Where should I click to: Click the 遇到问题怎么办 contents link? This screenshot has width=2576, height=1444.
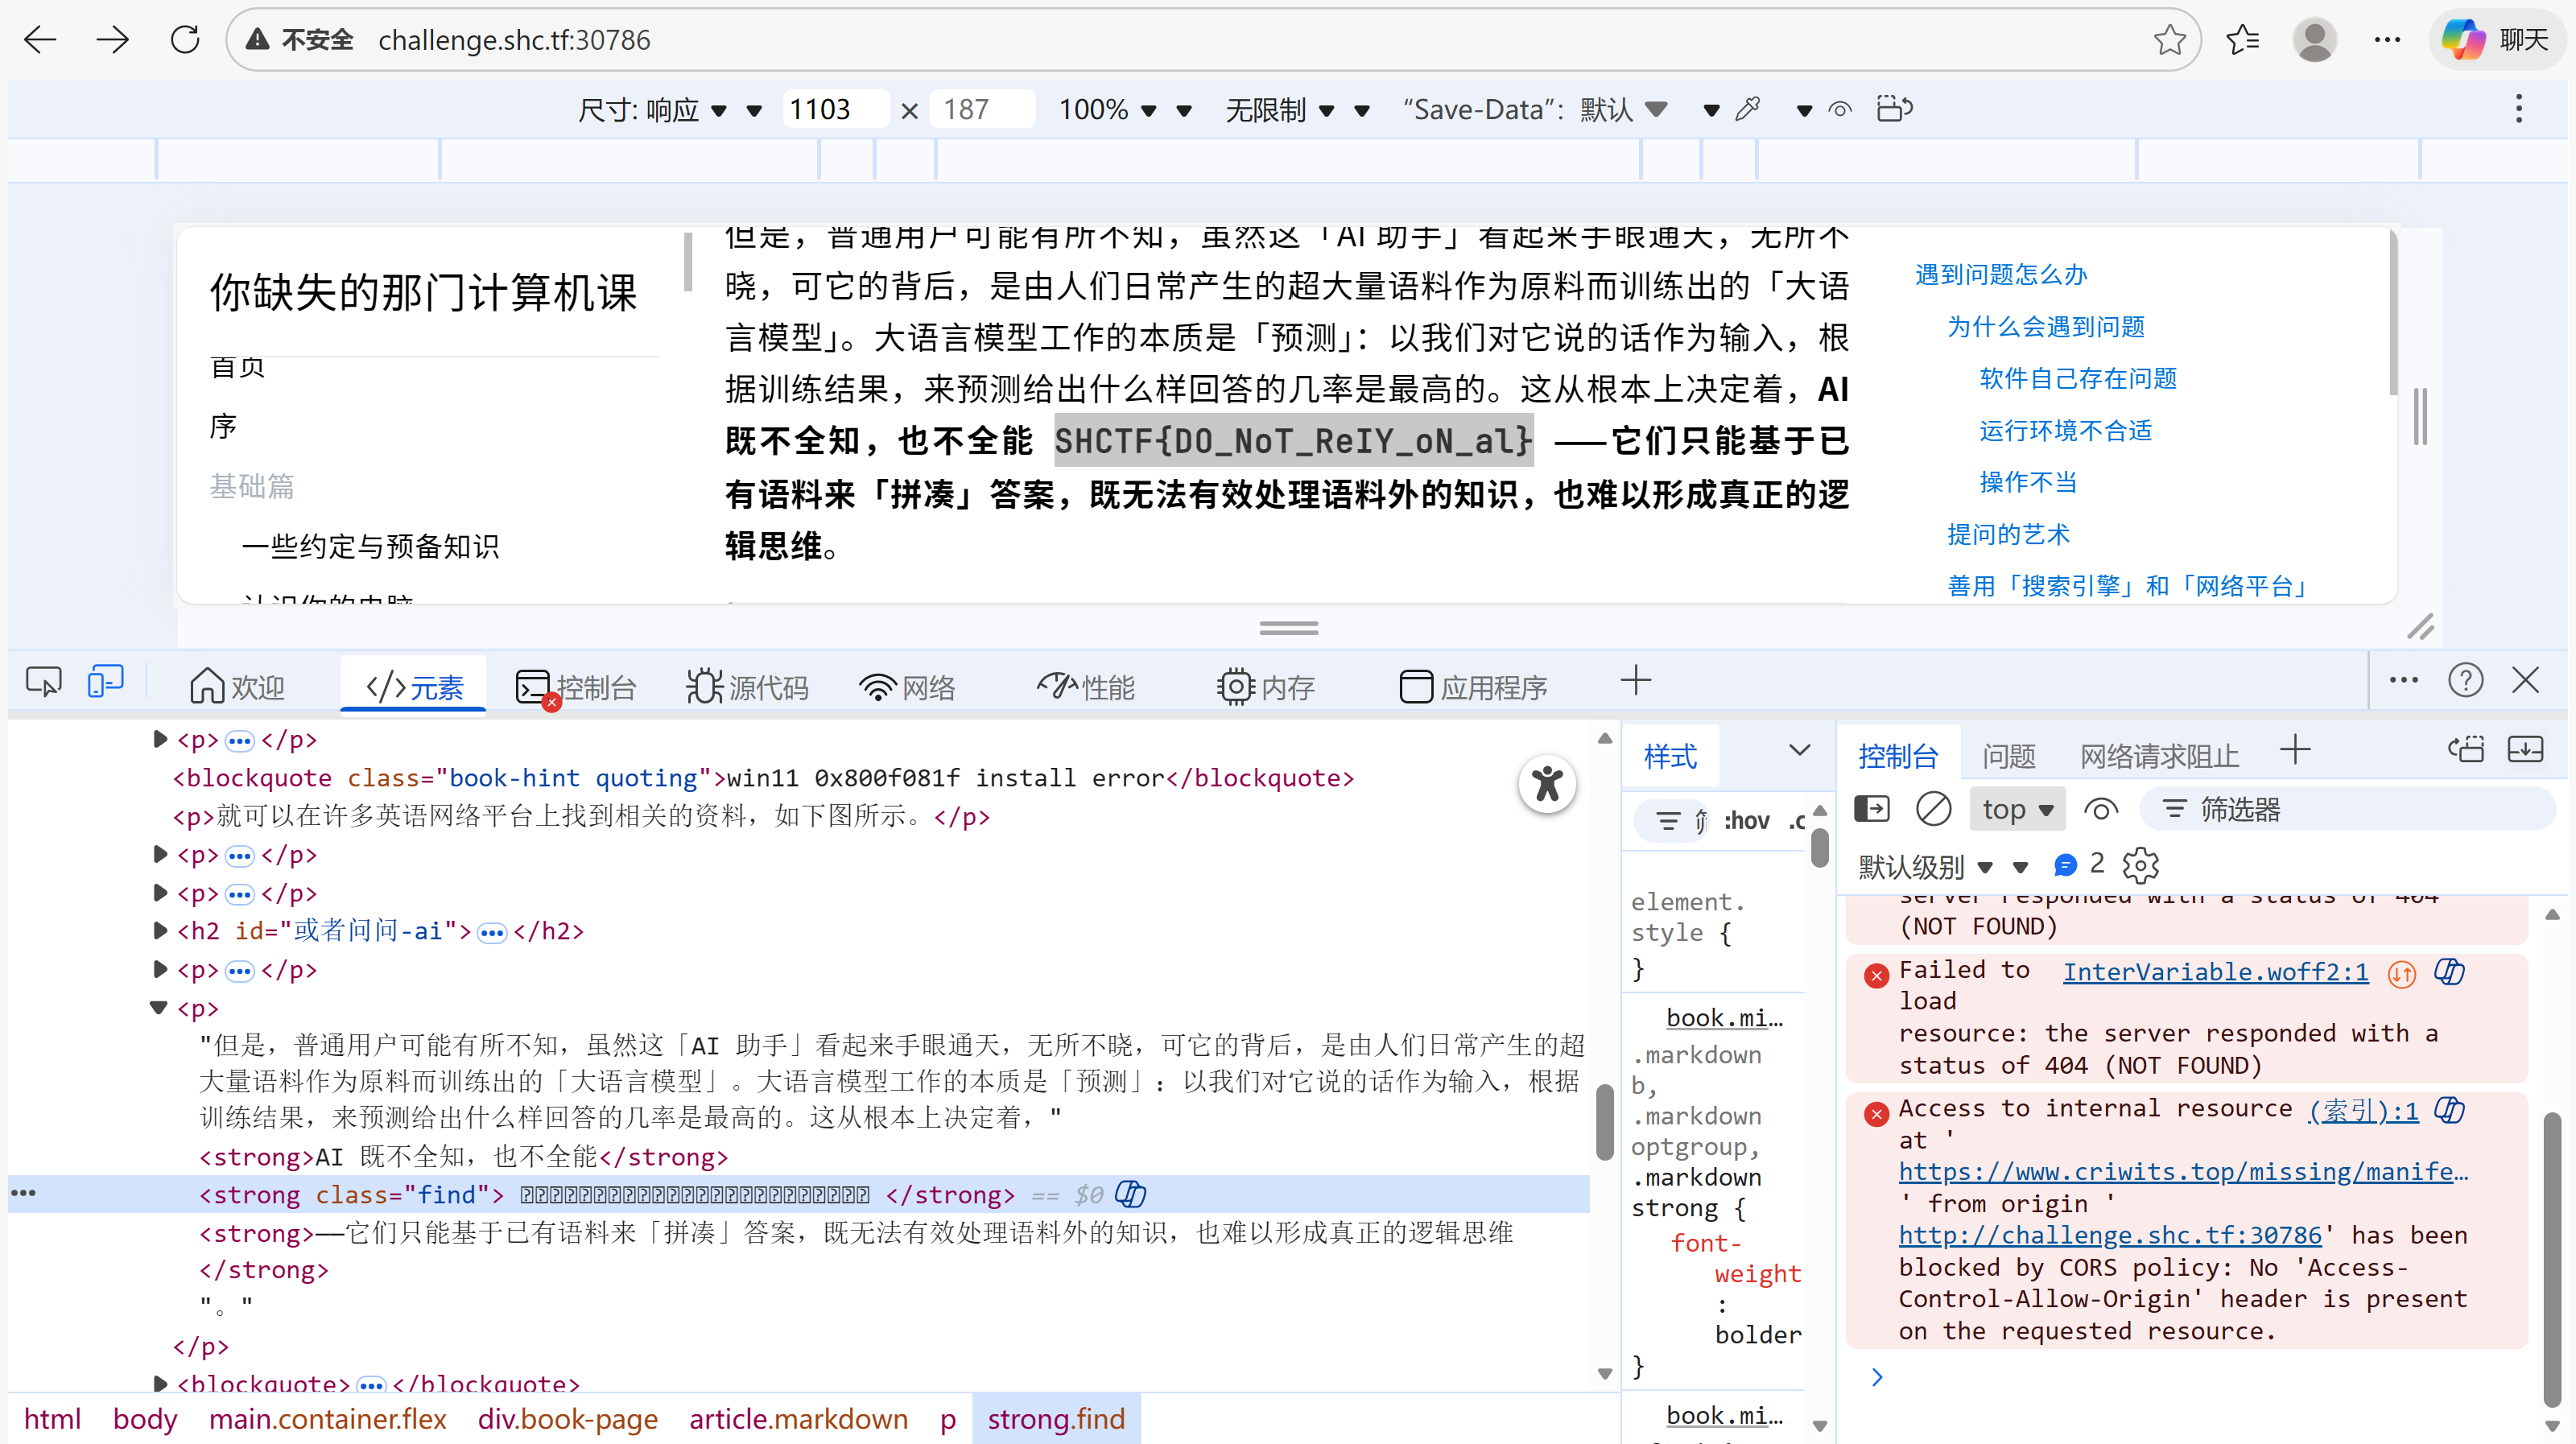tap(2001, 274)
